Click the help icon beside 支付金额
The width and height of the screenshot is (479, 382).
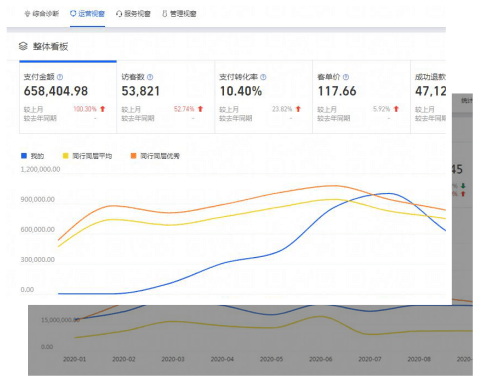[x=60, y=77]
